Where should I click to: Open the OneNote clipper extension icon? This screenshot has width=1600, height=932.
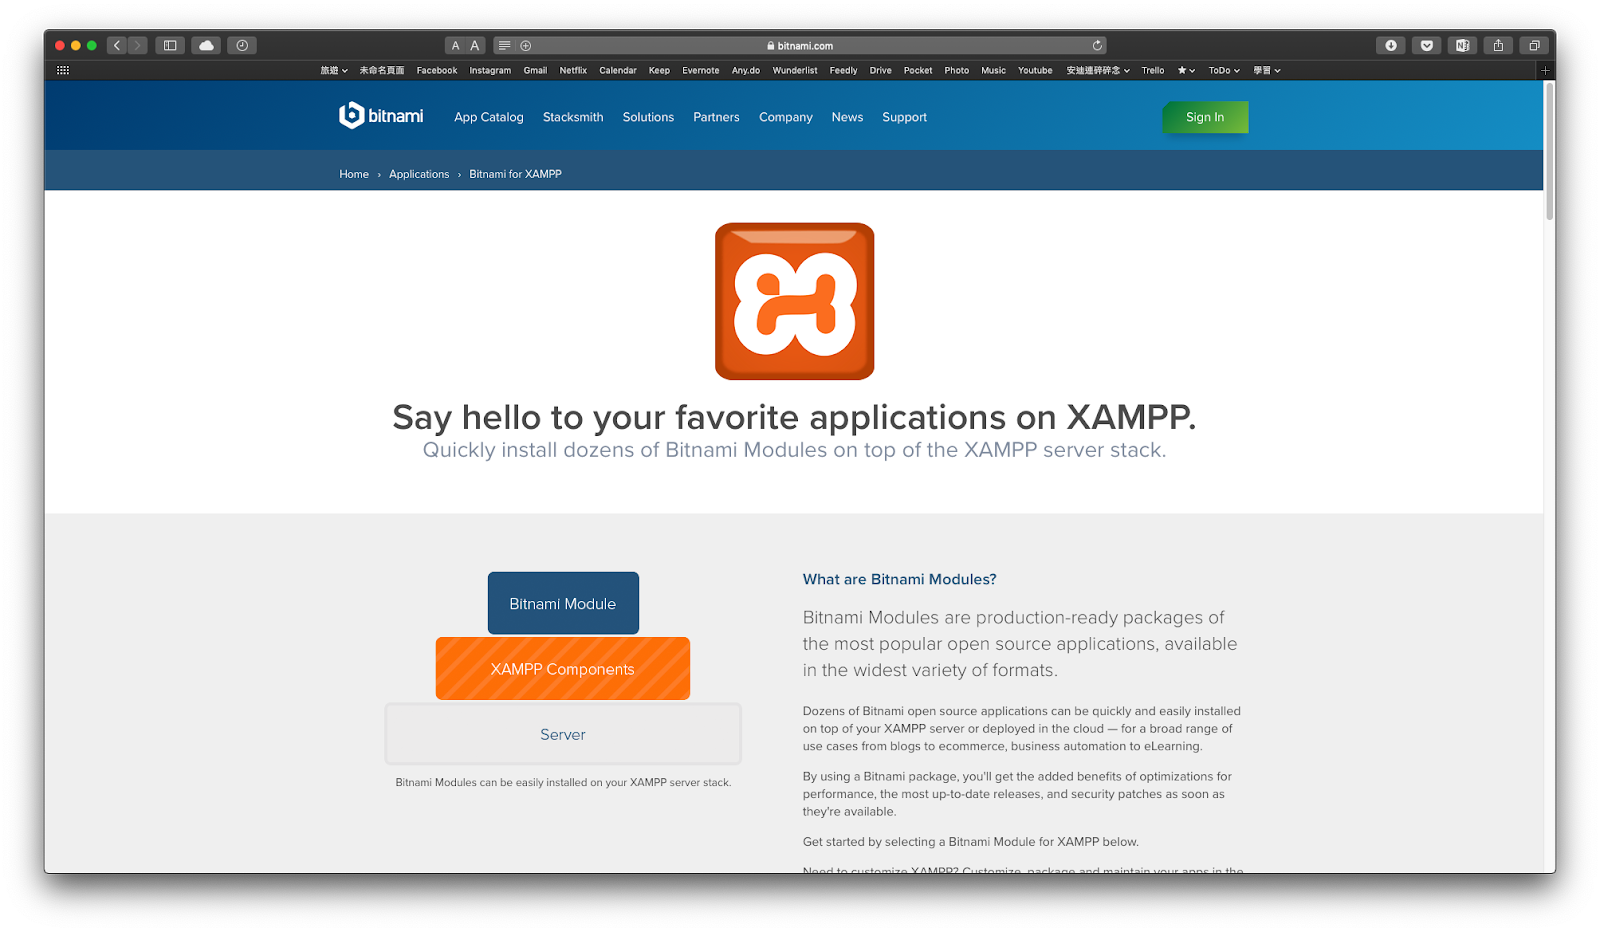pos(1463,45)
